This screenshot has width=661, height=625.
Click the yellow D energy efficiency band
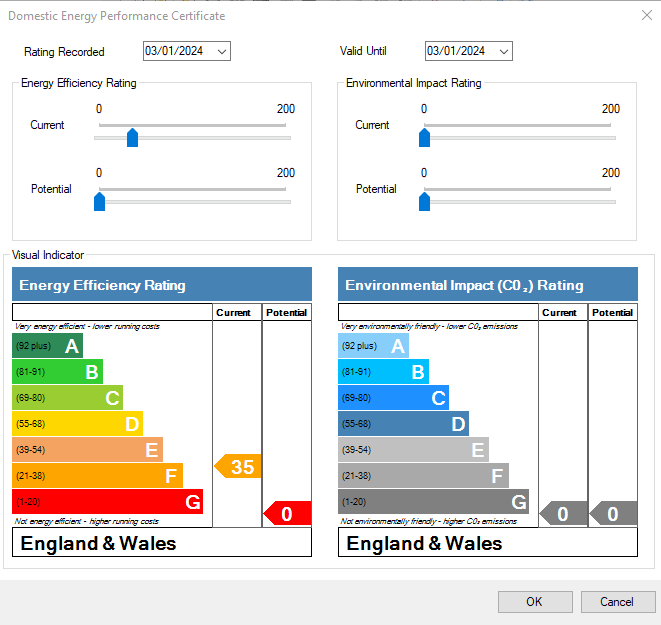tap(77, 424)
